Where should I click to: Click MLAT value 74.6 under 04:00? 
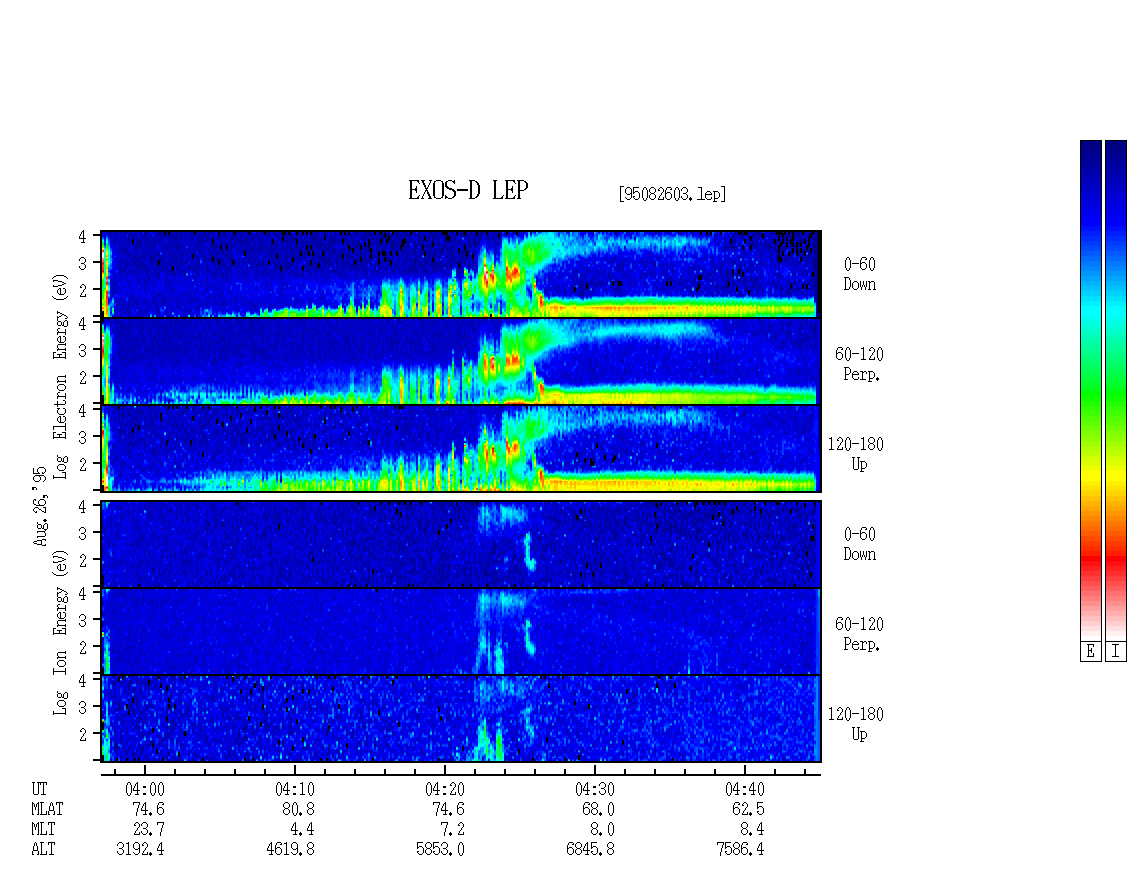click(x=148, y=809)
